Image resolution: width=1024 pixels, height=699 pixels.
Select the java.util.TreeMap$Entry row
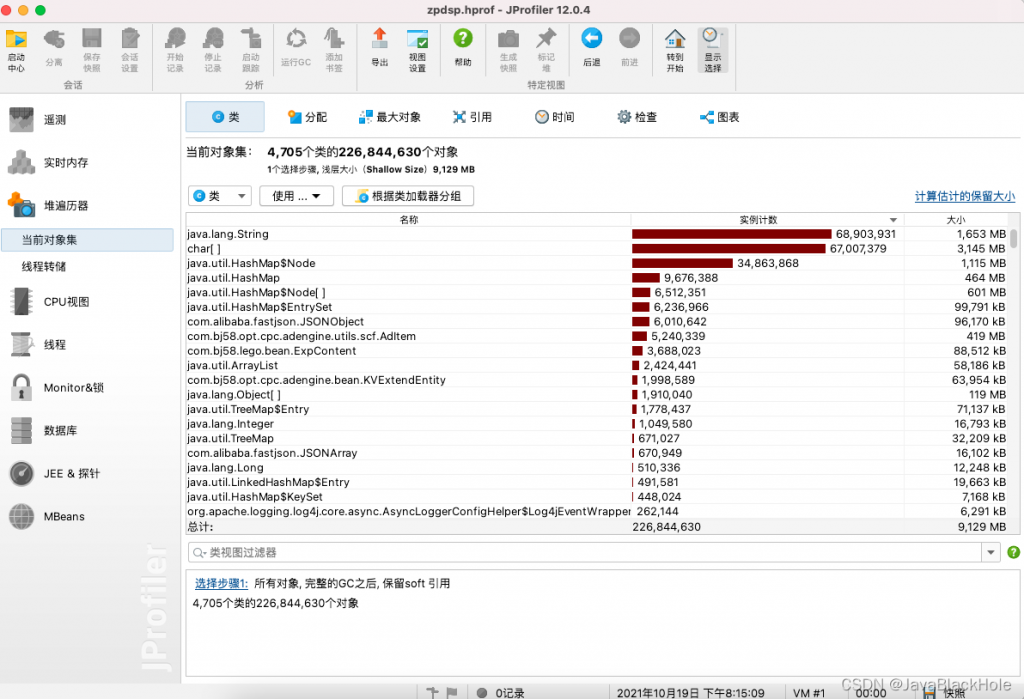597,409
